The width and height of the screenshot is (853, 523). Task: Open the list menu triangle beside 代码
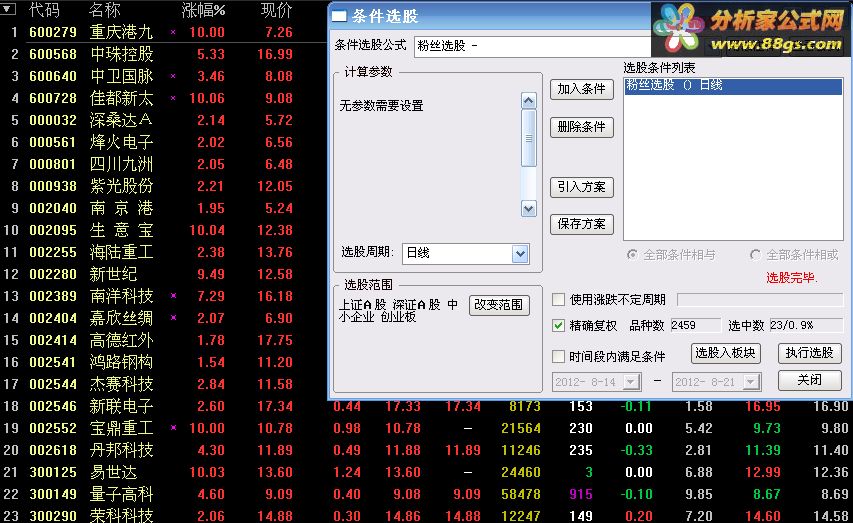click(x=9, y=9)
